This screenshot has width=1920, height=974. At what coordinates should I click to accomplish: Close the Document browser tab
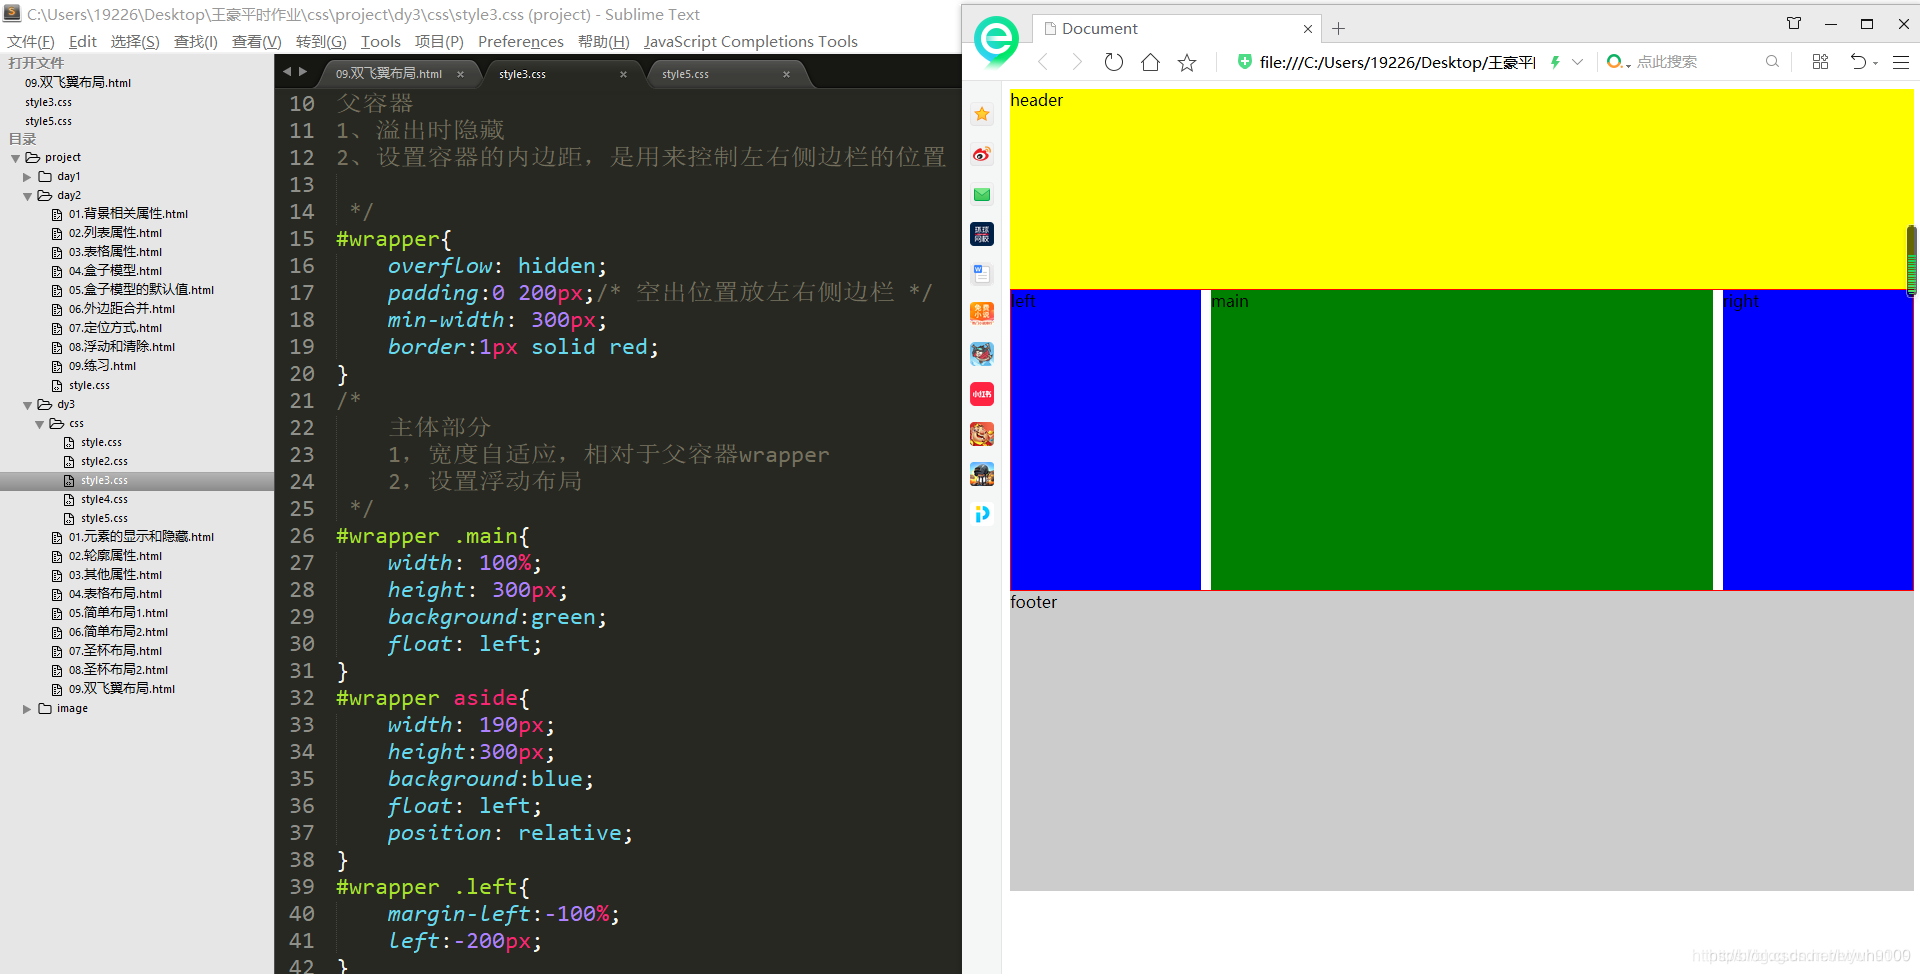click(1307, 29)
